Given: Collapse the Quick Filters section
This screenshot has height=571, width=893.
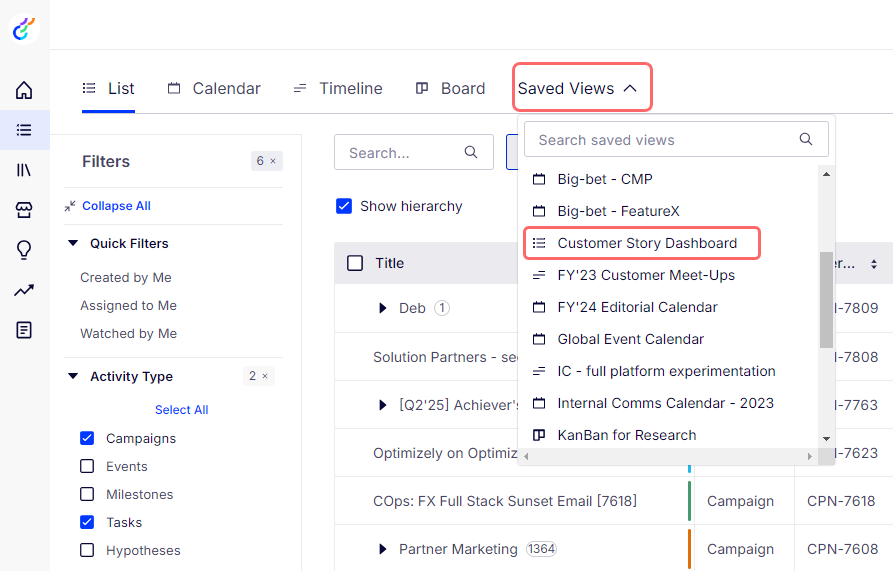Looking at the screenshot, I should pos(73,244).
